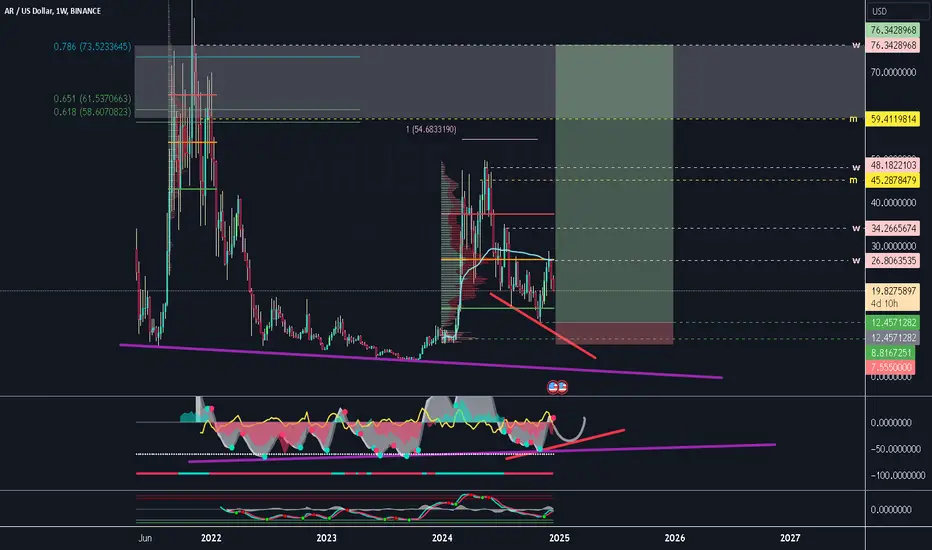The image size is (932, 550).
Task: Select the 76.3428968 green price label
Action: 893,30
